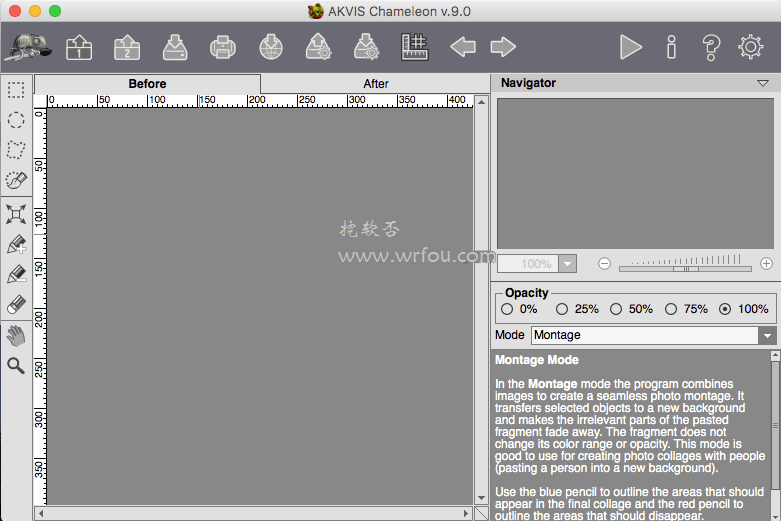Open the 100% zoom level dropdown
This screenshot has height=521, width=781.
(567, 263)
